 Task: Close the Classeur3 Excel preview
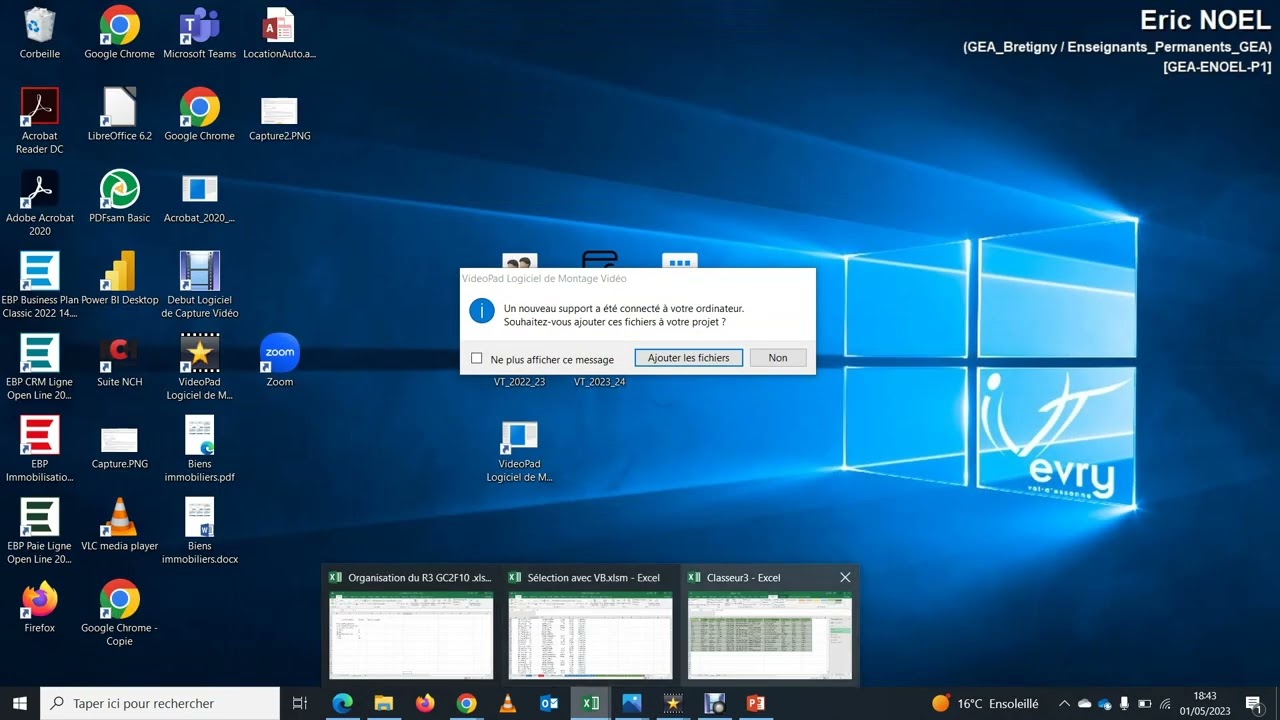(x=845, y=578)
